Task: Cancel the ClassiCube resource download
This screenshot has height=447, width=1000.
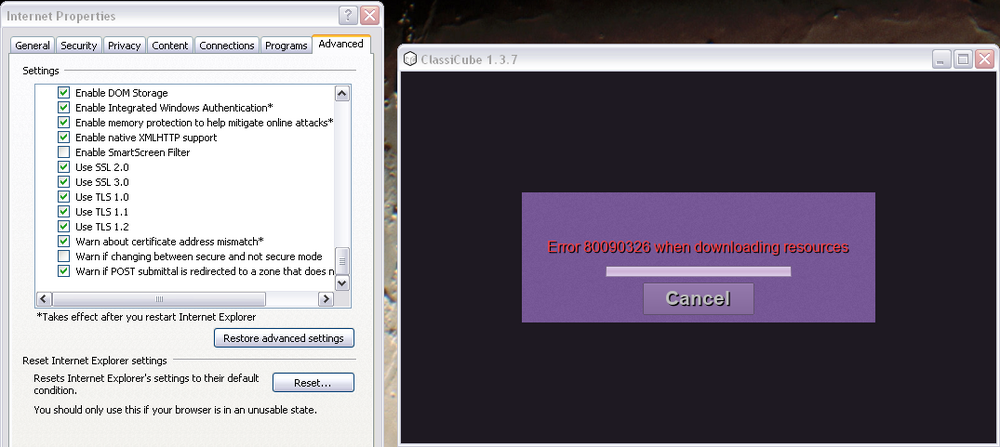Action: [x=698, y=298]
